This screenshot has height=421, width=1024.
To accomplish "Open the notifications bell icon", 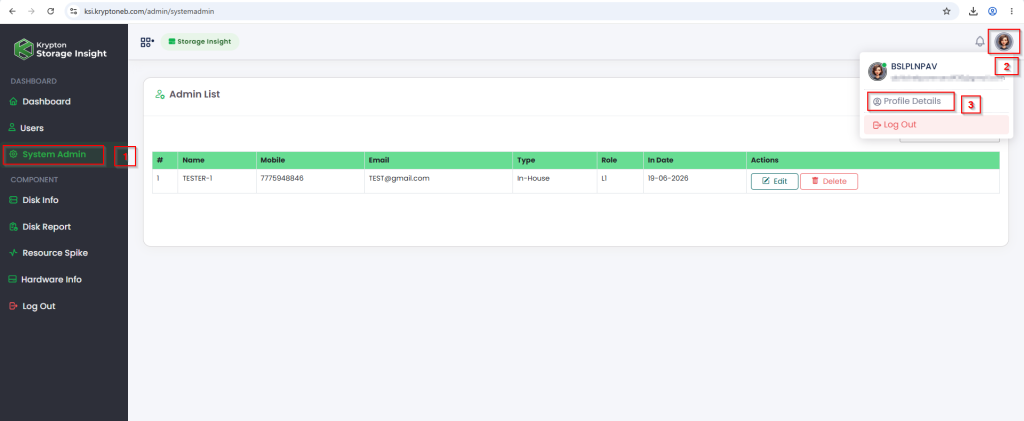I will [980, 42].
